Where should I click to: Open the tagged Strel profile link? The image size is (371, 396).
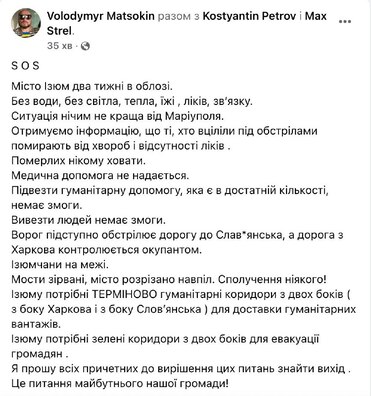point(59,31)
